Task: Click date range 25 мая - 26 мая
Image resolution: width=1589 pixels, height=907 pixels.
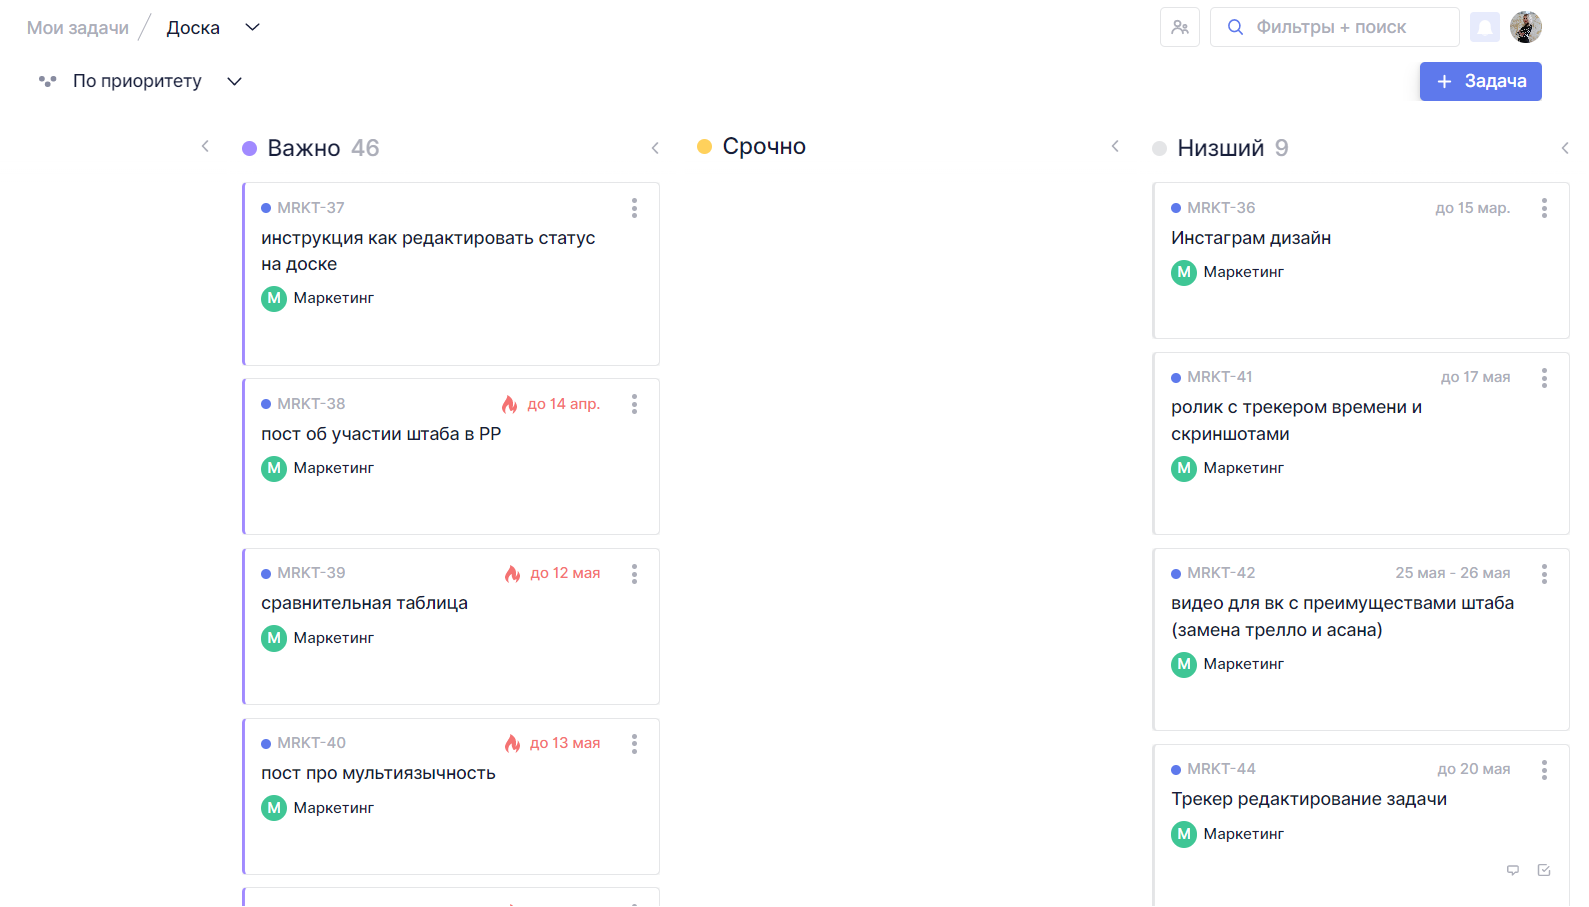Action: tap(1453, 573)
